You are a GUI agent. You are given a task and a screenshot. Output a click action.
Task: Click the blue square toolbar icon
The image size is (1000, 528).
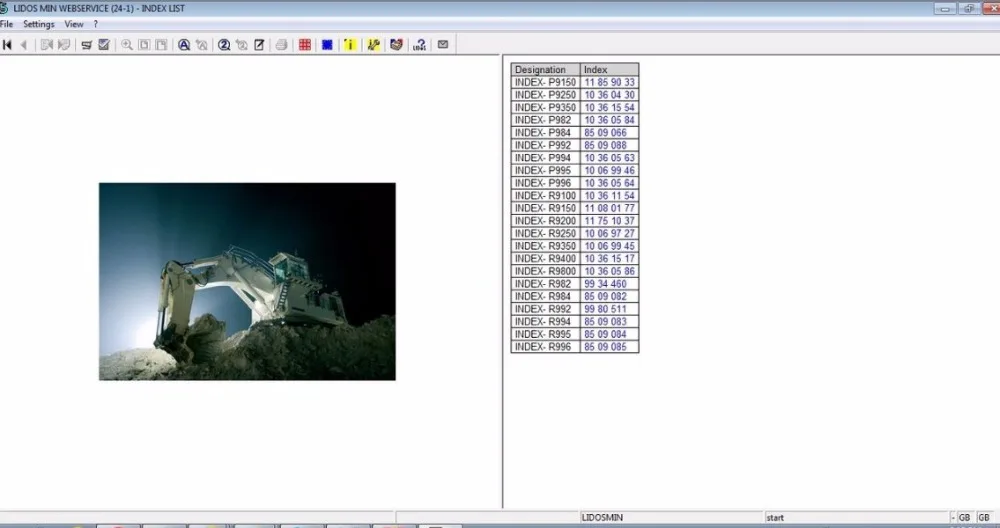tap(327, 45)
